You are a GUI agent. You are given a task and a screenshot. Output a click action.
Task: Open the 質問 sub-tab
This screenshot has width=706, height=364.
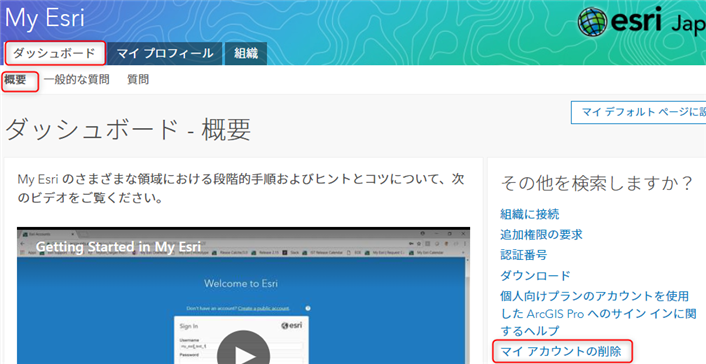coord(138,80)
